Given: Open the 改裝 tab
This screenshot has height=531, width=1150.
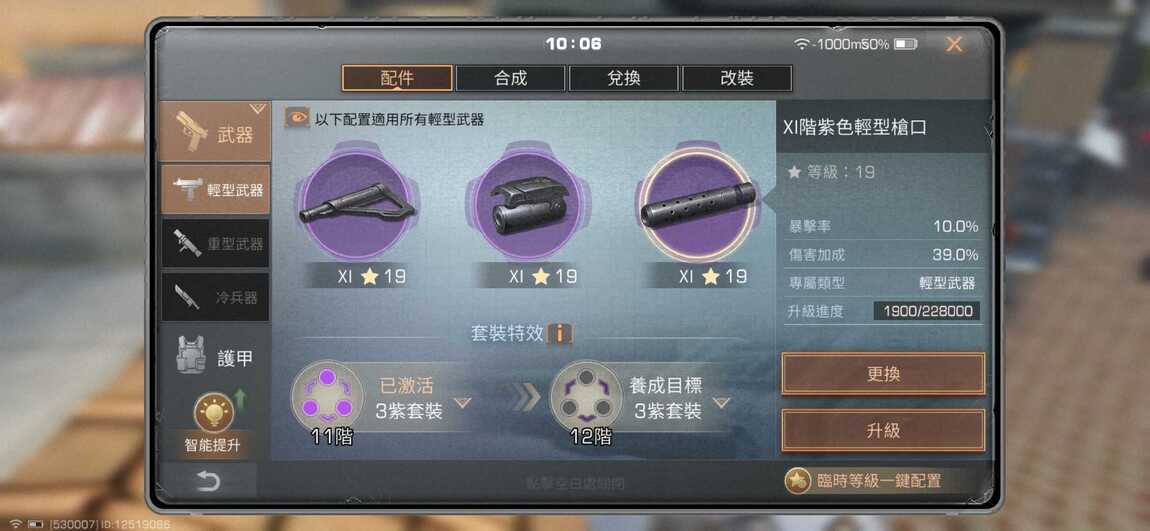Looking at the screenshot, I should pos(737,78).
